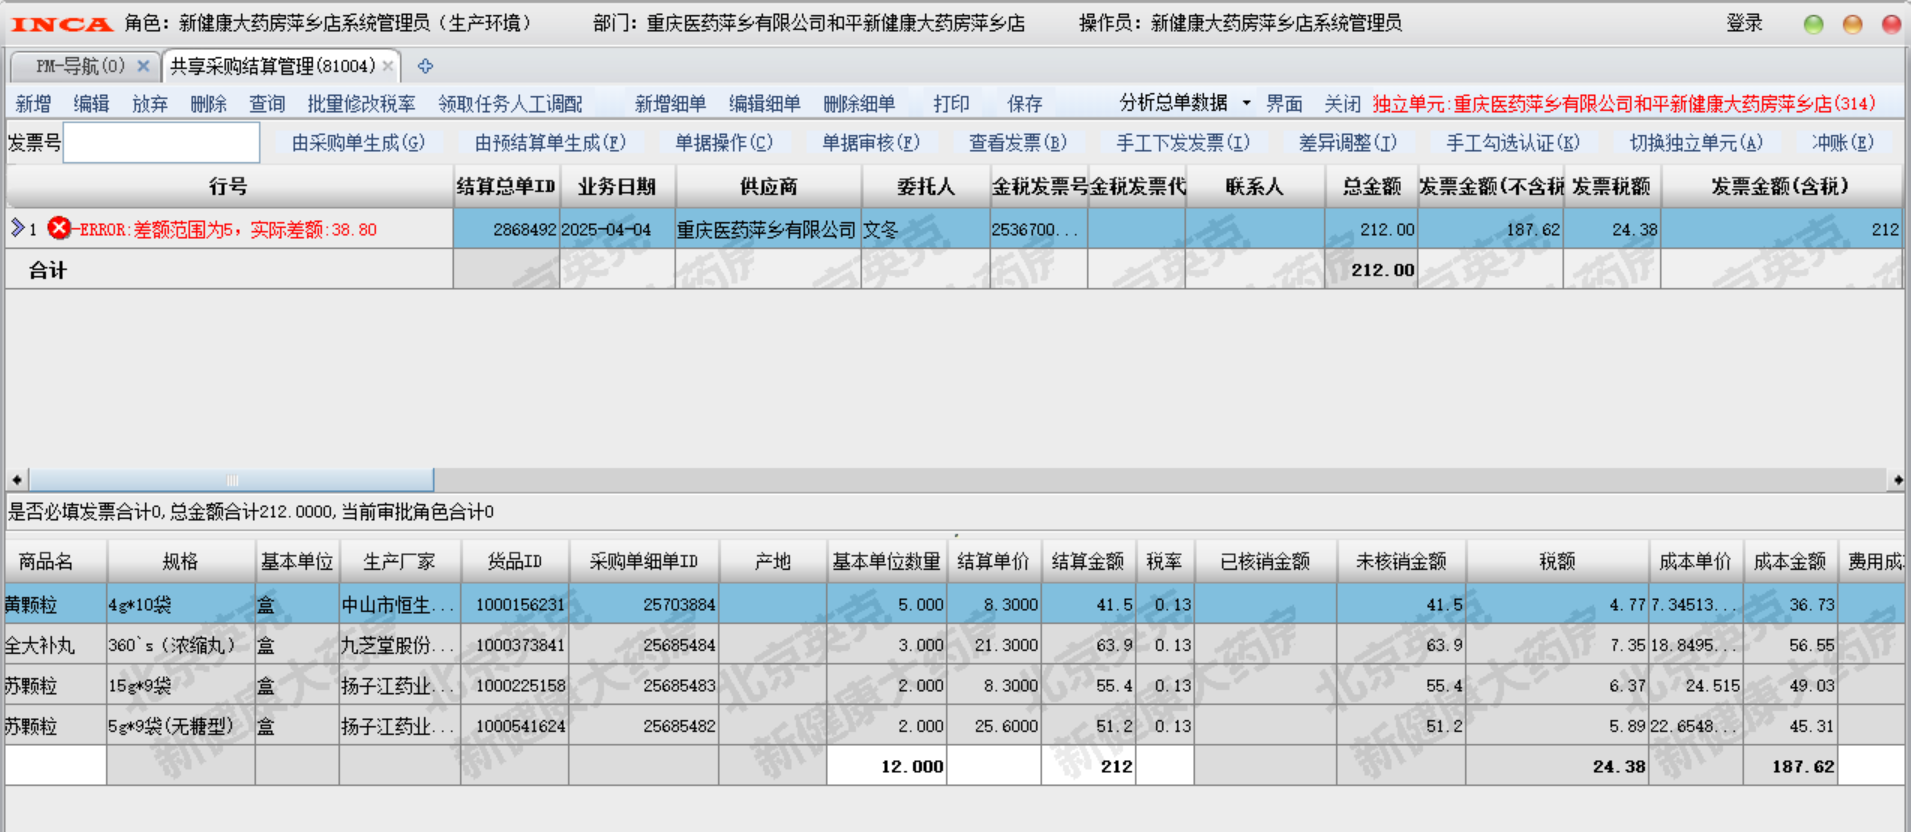
Task: Click the 成本单价 column header
Action: [1695, 562]
